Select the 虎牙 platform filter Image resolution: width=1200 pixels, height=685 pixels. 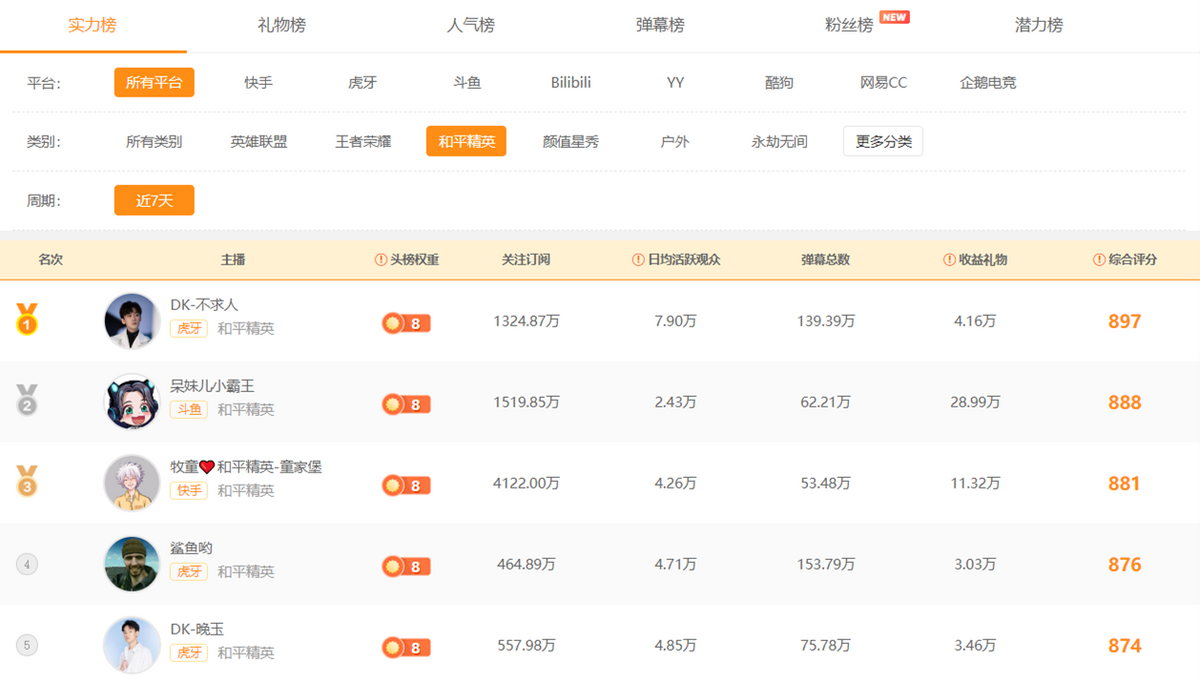[362, 82]
